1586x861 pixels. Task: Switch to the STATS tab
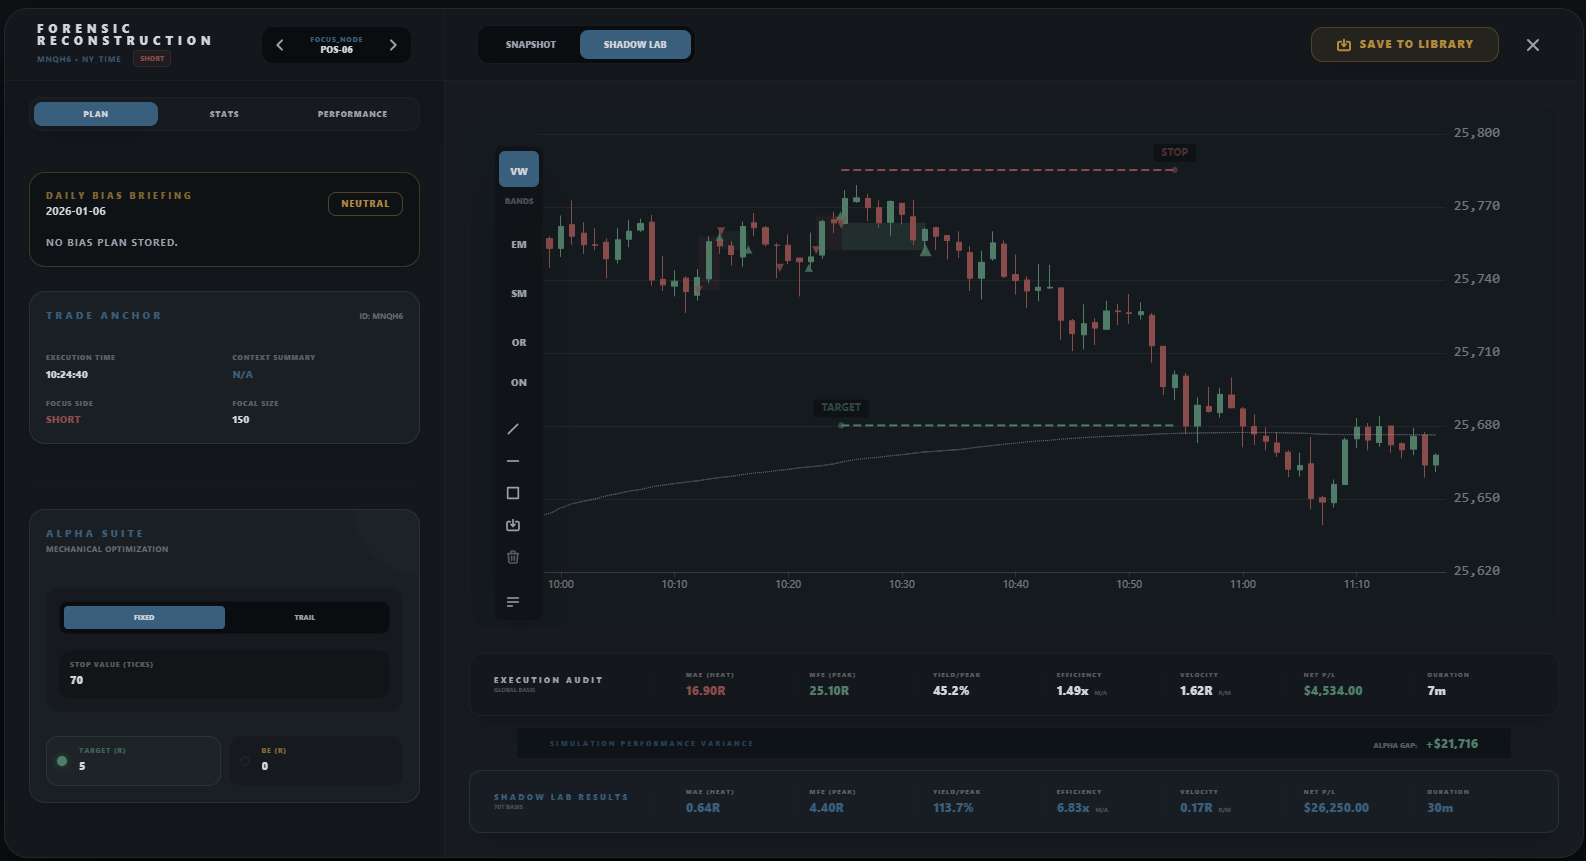(x=224, y=114)
